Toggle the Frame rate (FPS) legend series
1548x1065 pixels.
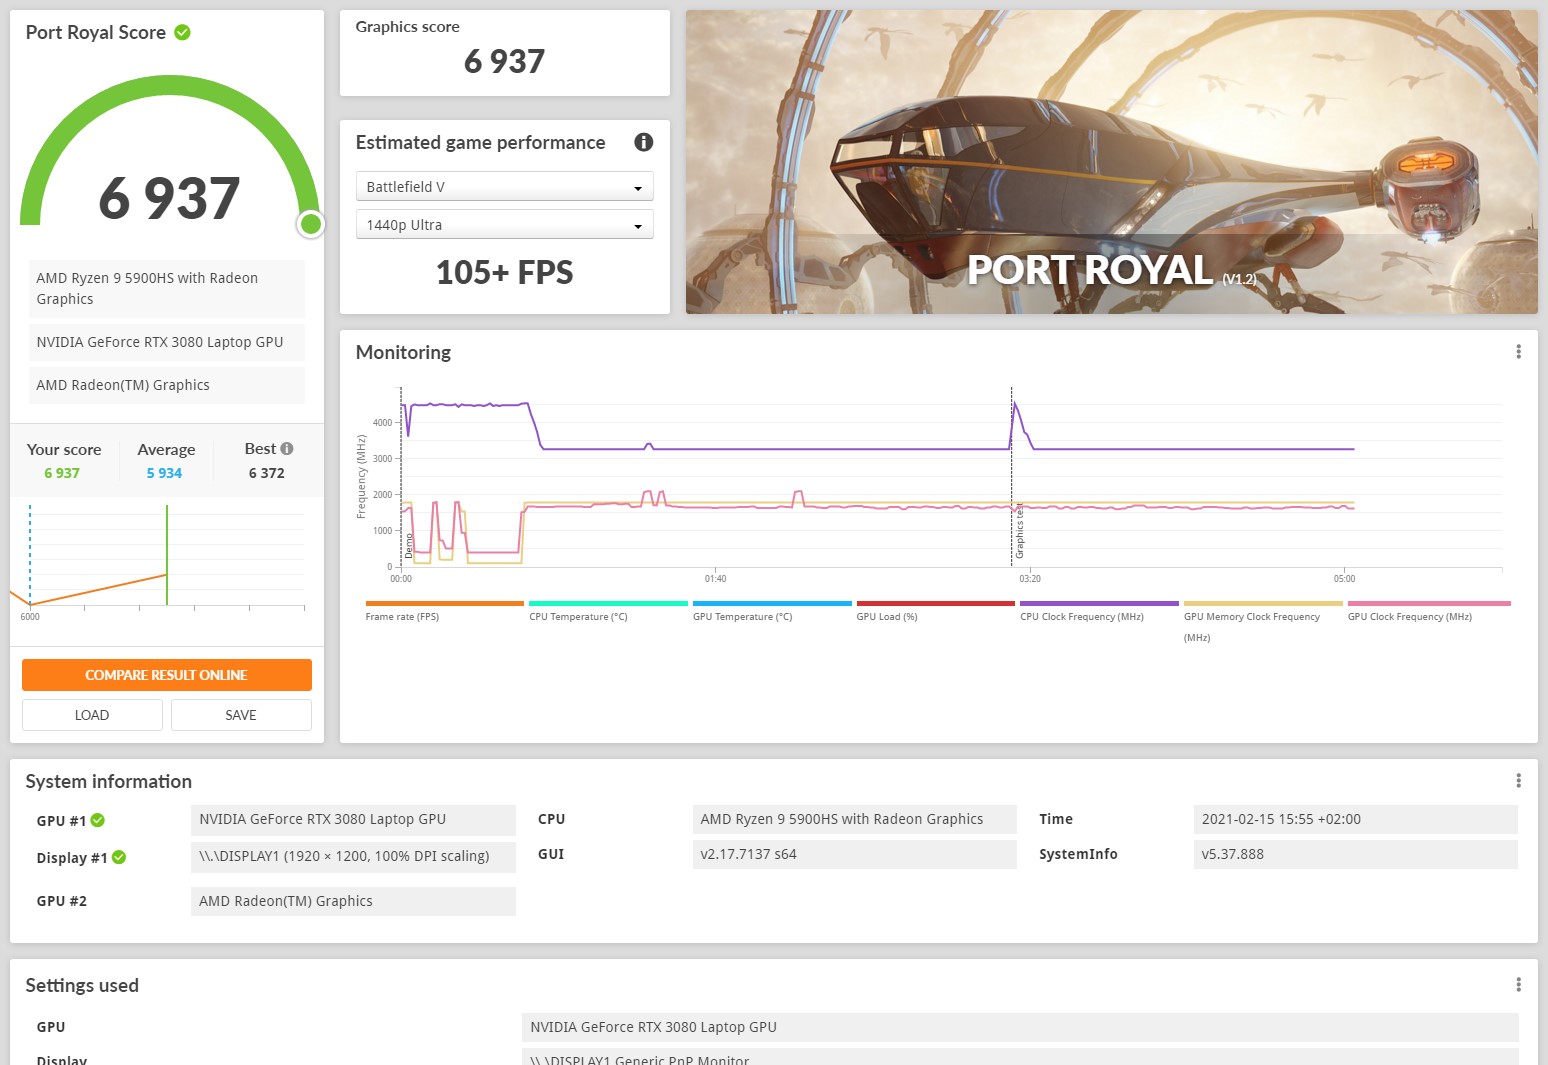444,612
